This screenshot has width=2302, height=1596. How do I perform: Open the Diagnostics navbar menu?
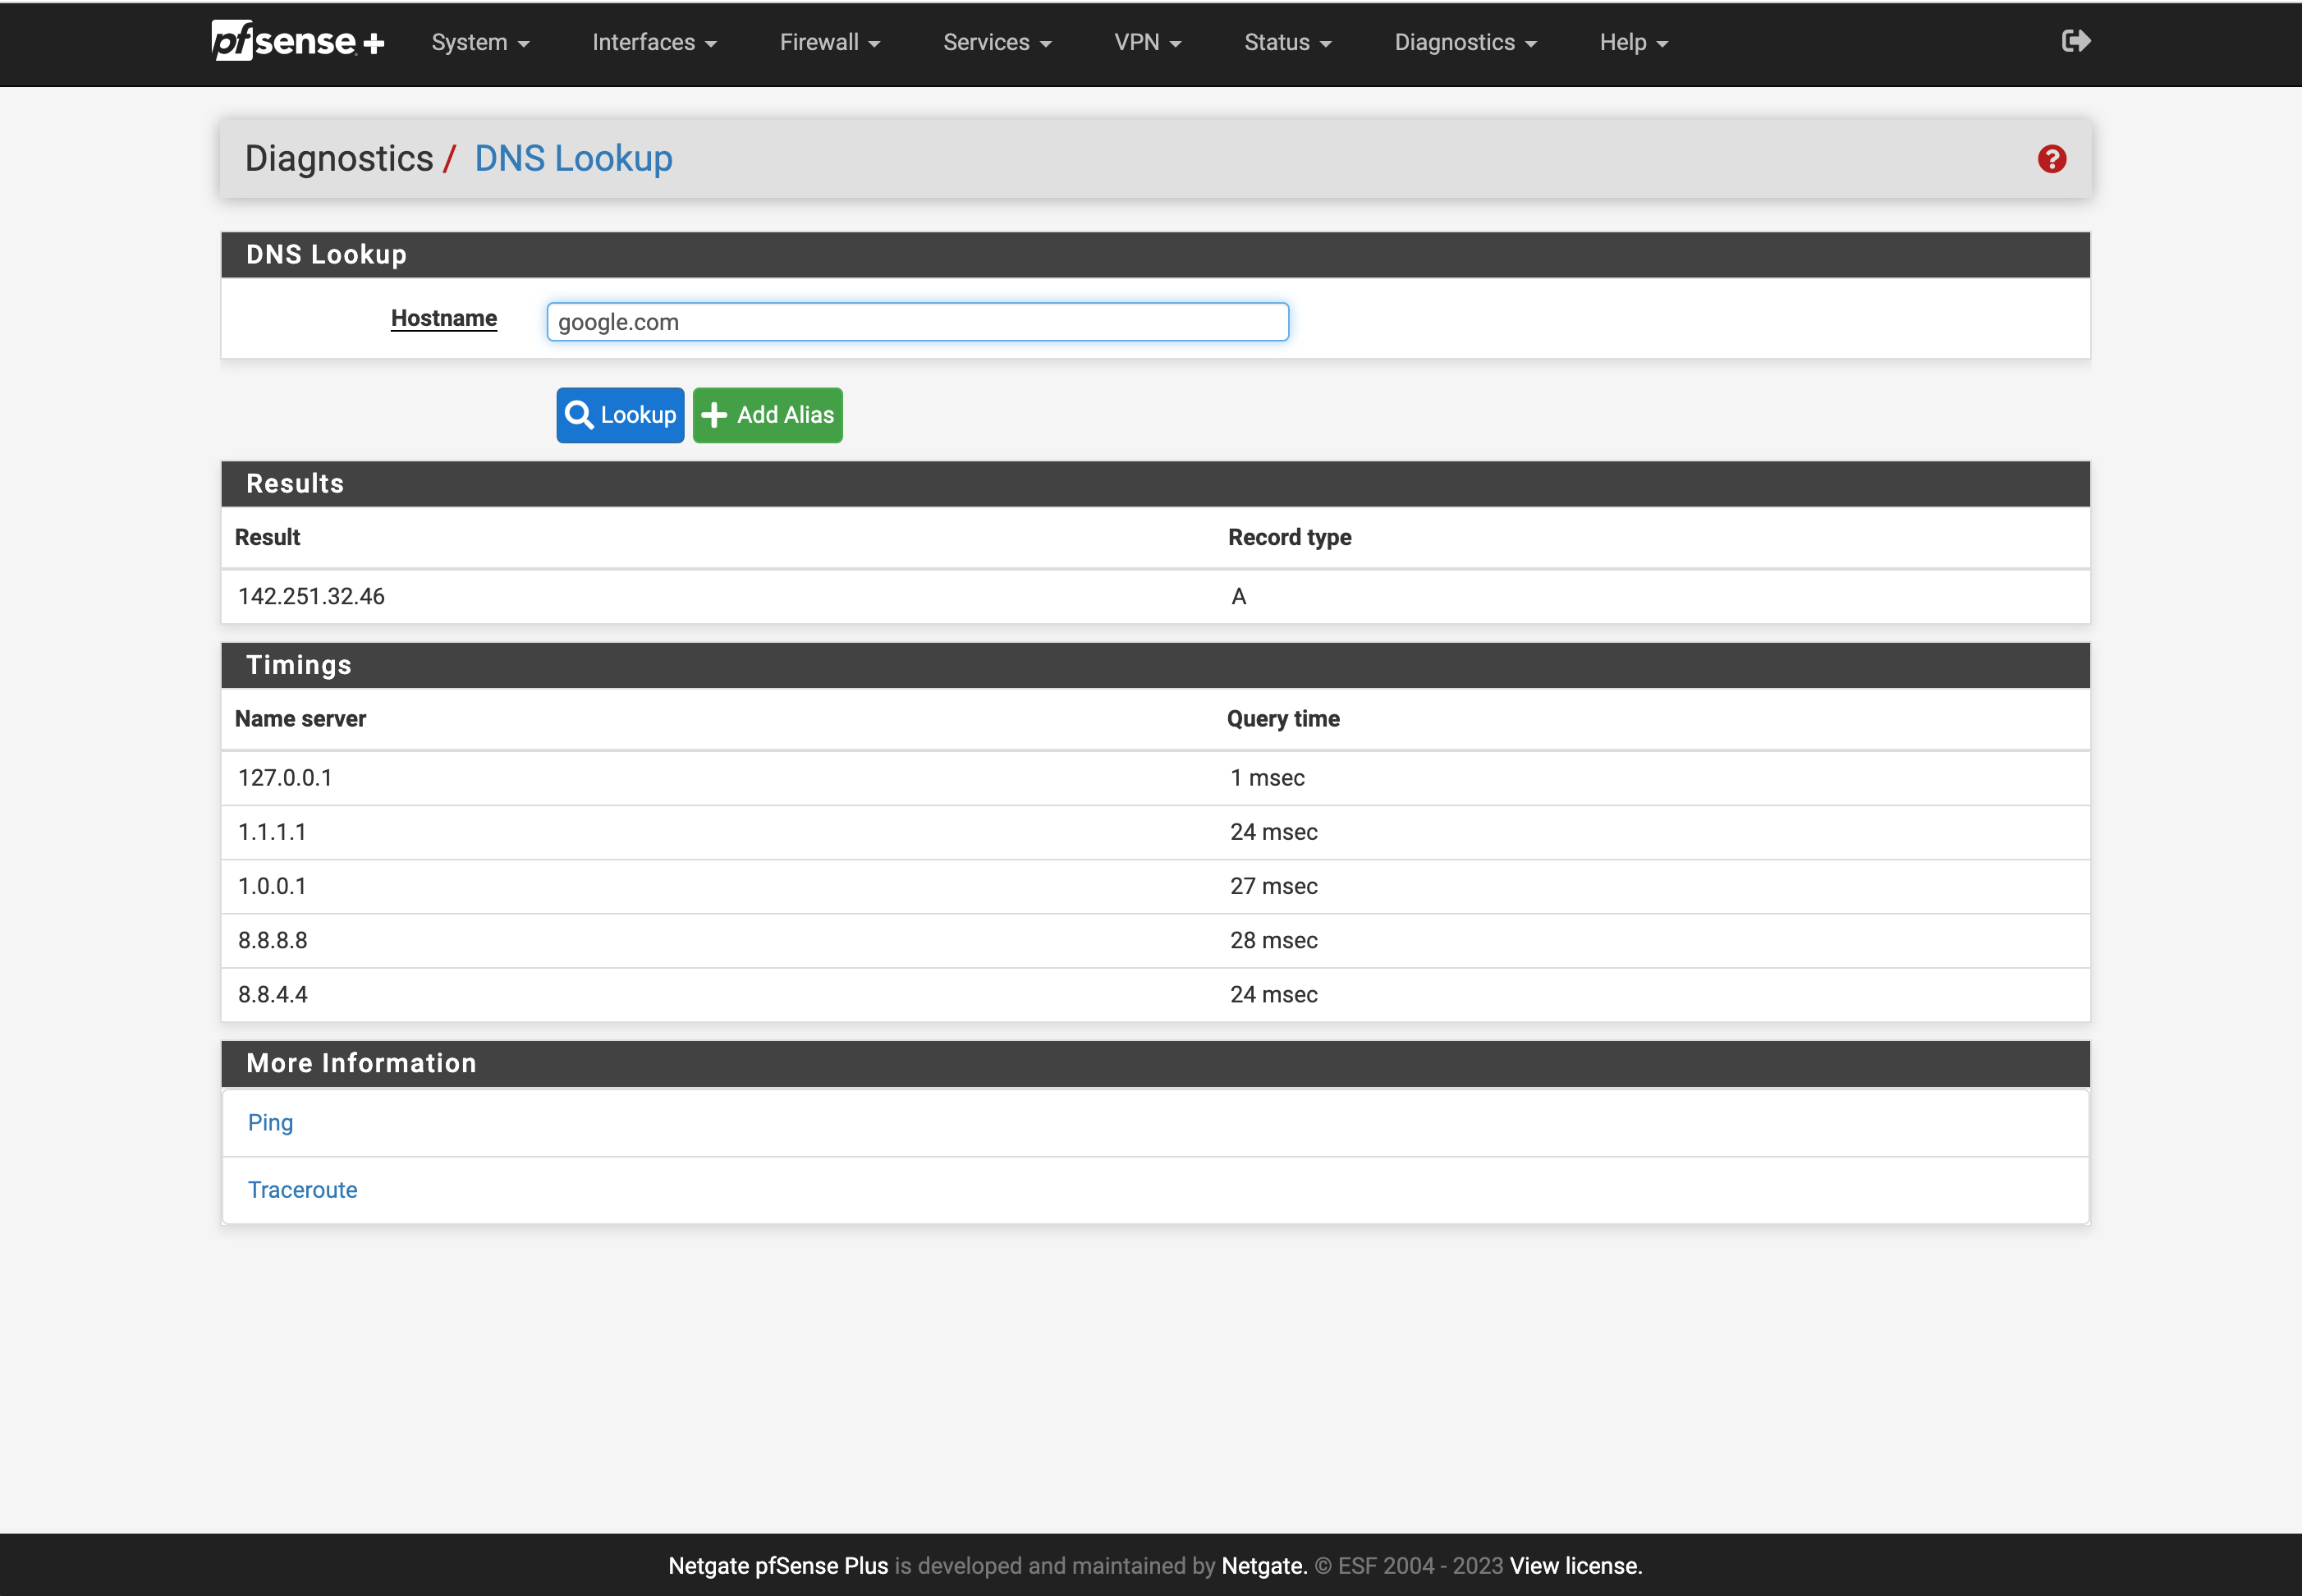[x=1465, y=42]
